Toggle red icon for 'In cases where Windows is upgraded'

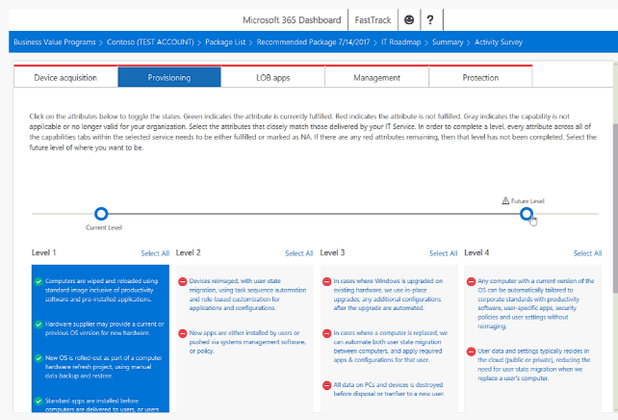click(327, 281)
